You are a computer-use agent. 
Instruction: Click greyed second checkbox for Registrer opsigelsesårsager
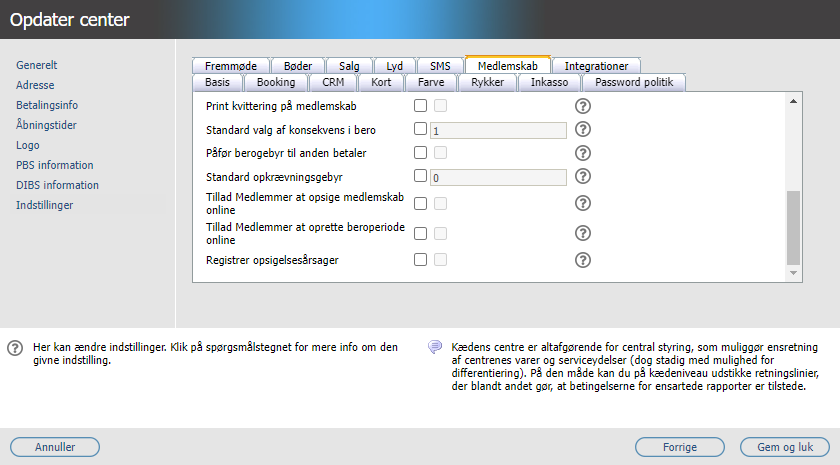(440, 260)
